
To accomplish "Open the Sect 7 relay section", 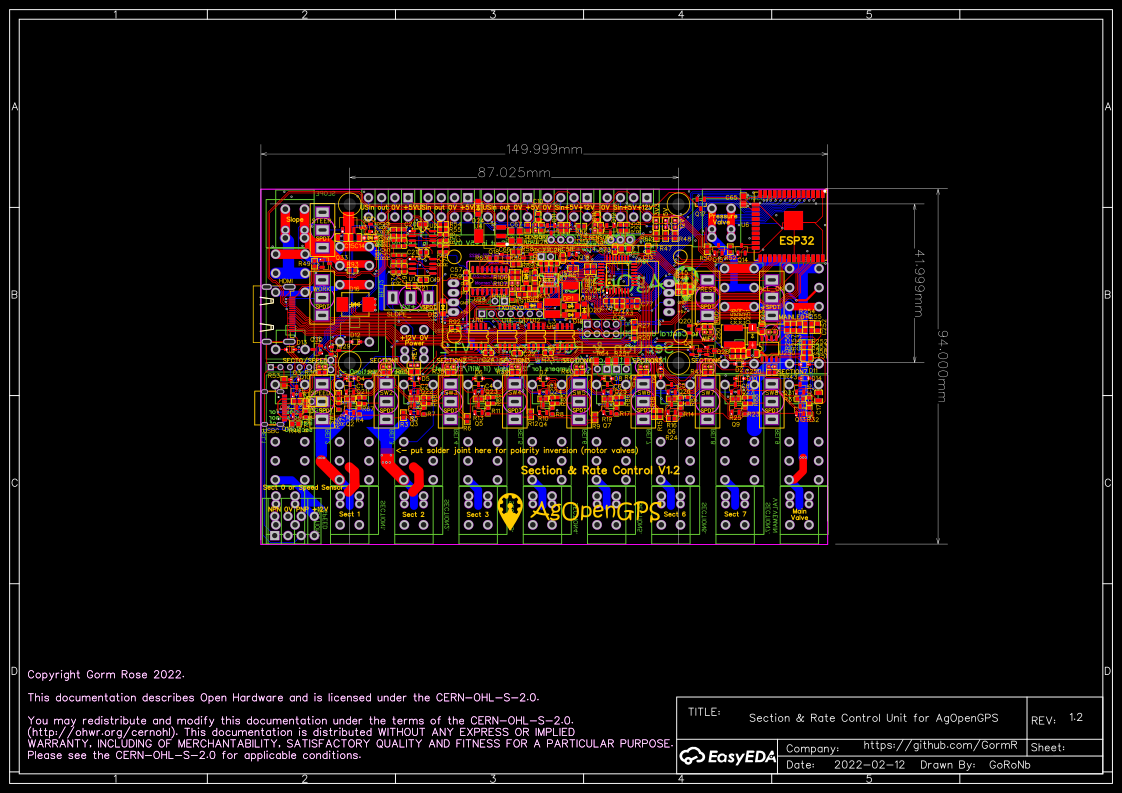I will click(x=737, y=512).
